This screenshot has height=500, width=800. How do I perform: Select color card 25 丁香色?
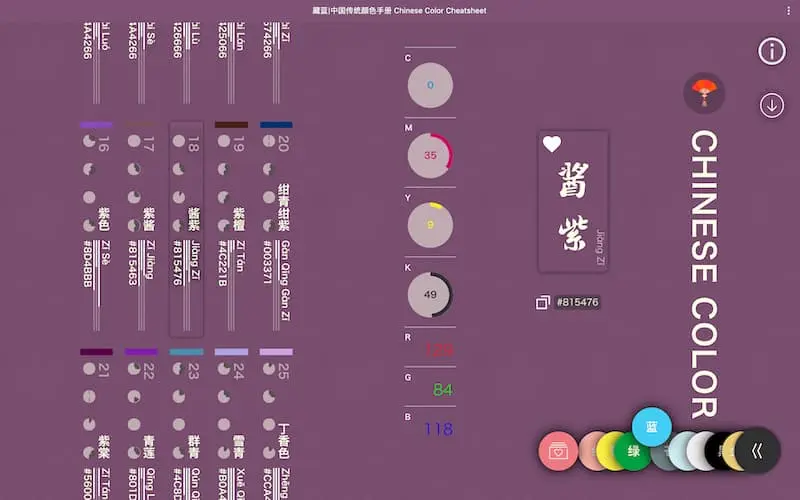pyautogui.click(x=276, y=424)
